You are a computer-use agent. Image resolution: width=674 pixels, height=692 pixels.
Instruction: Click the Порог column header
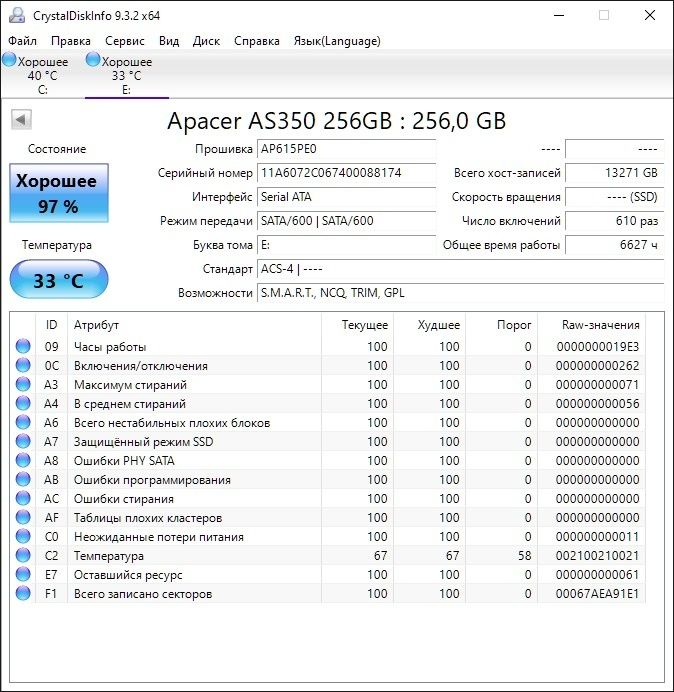coord(501,325)
